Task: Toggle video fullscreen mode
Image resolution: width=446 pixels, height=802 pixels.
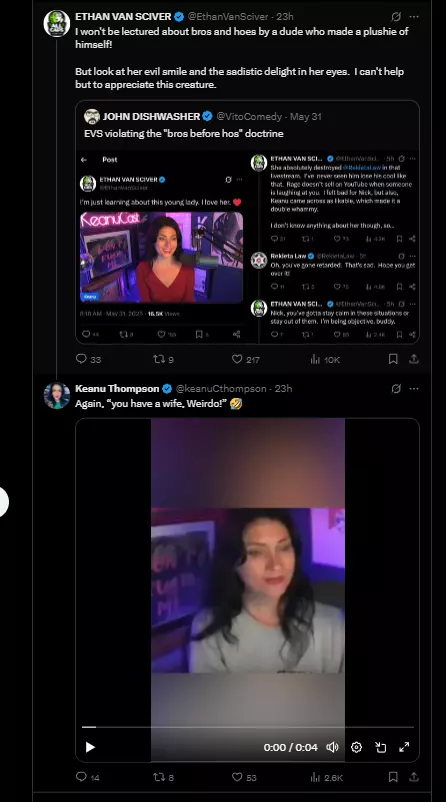Action: (404, 747)
